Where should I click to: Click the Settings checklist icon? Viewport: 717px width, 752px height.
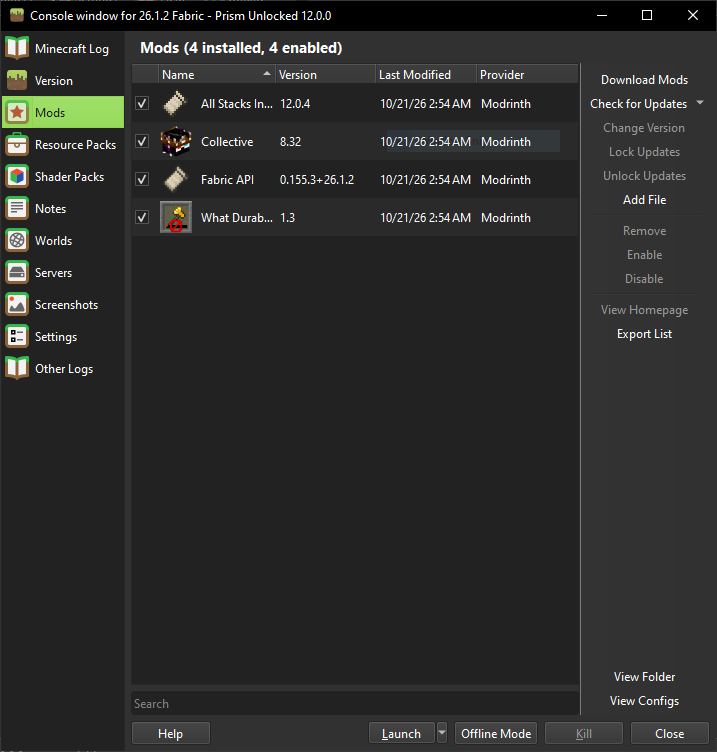coord(17,337)
